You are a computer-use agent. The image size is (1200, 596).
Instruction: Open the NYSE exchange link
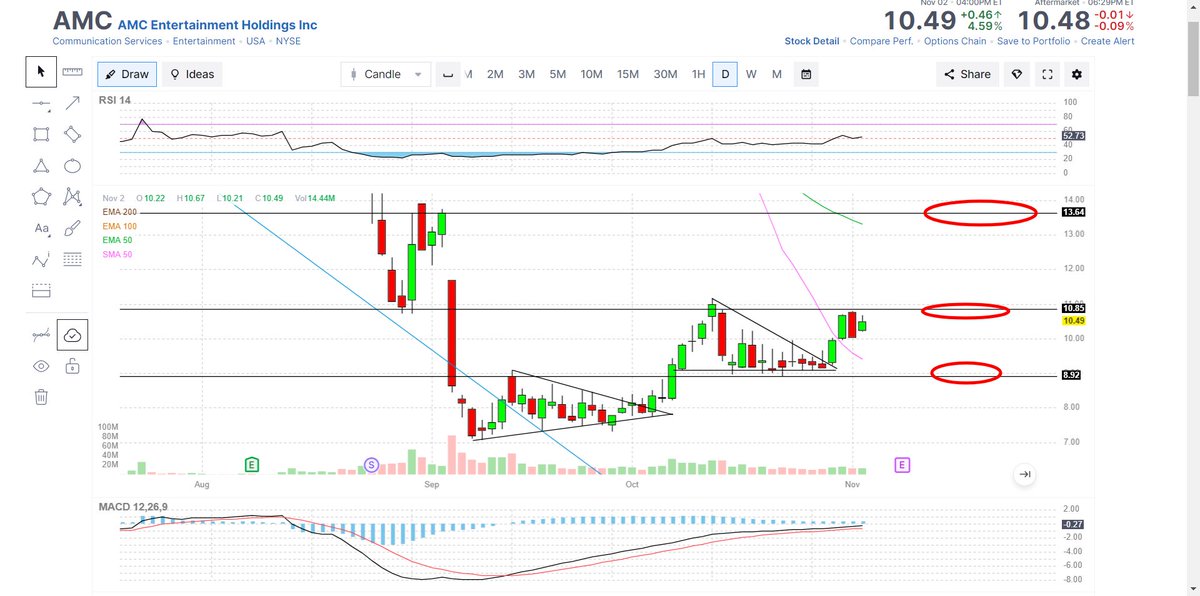point(288,41)
